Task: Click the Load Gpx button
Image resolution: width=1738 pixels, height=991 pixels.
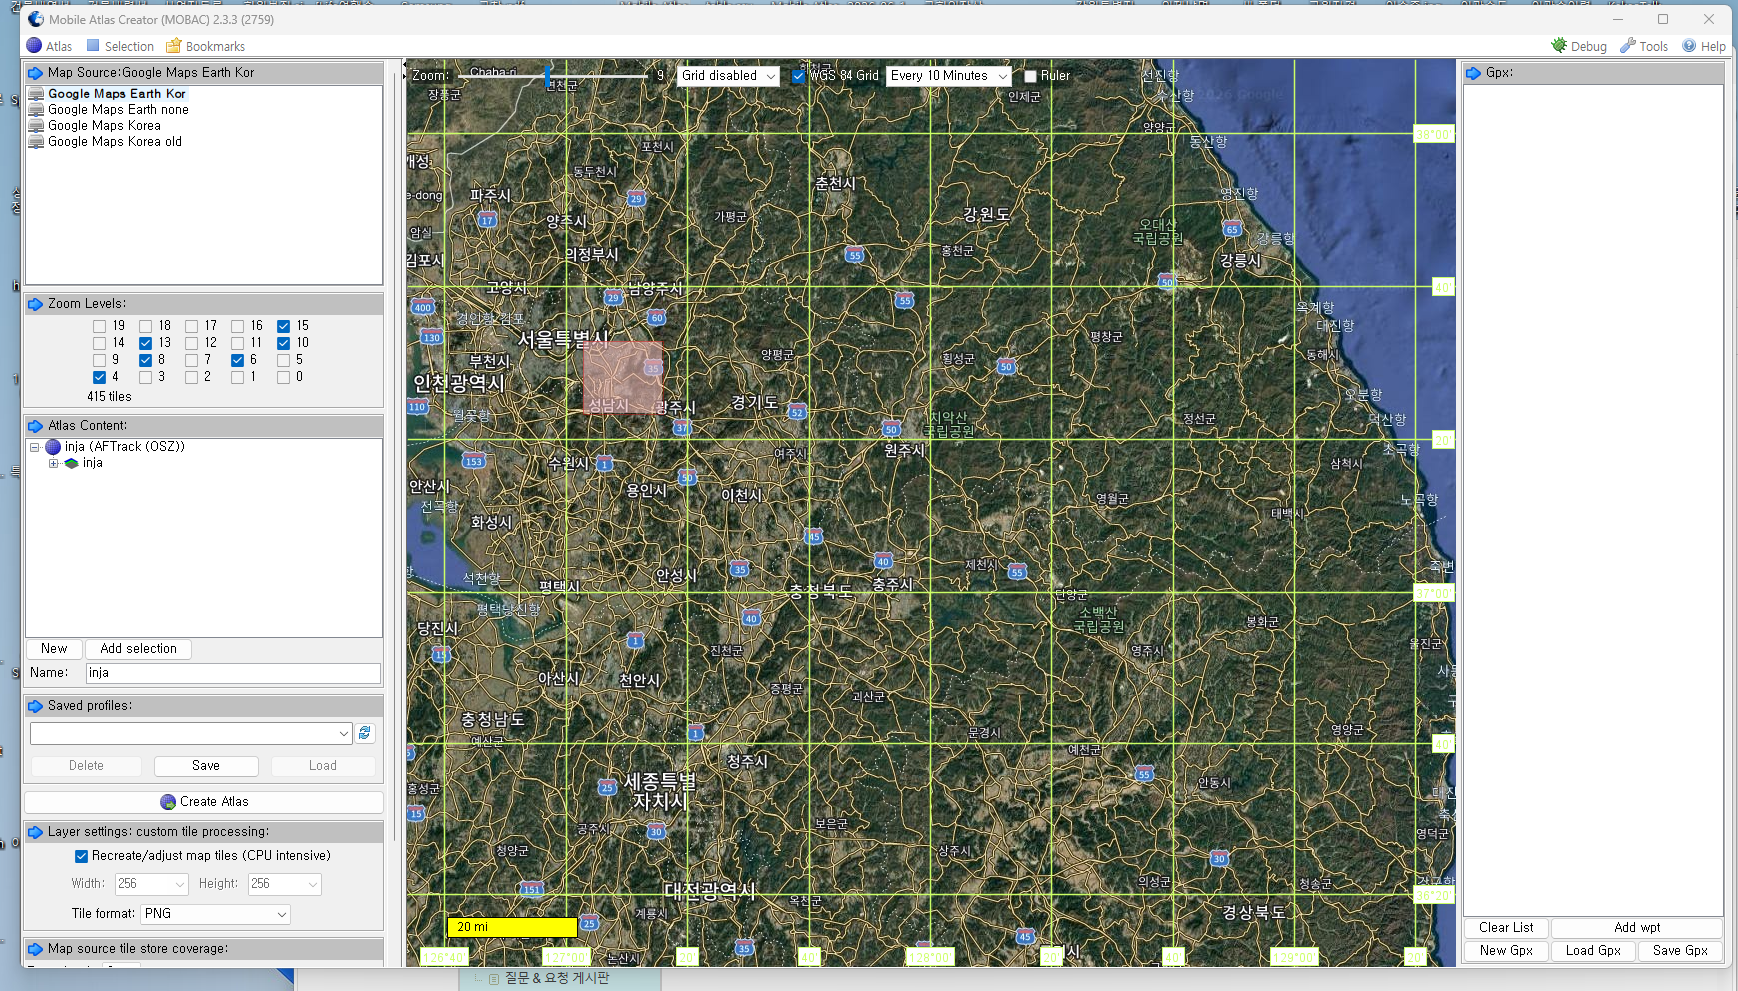Action: (x=1593, y=951)
